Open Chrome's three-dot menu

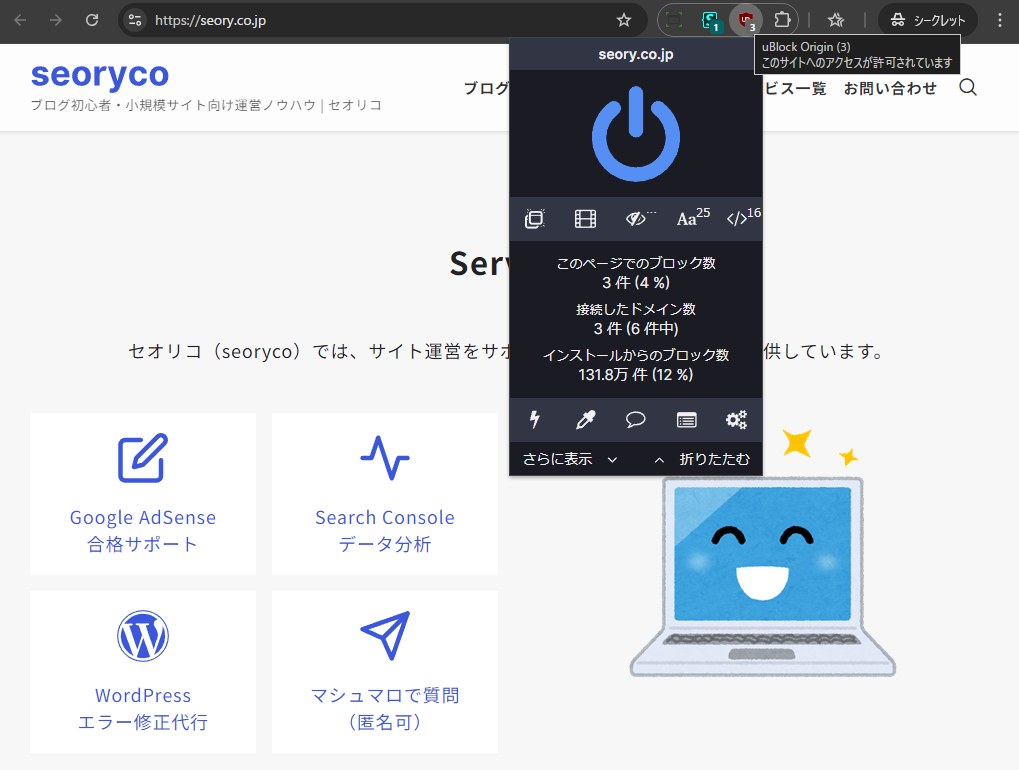tap(1000, 20)
